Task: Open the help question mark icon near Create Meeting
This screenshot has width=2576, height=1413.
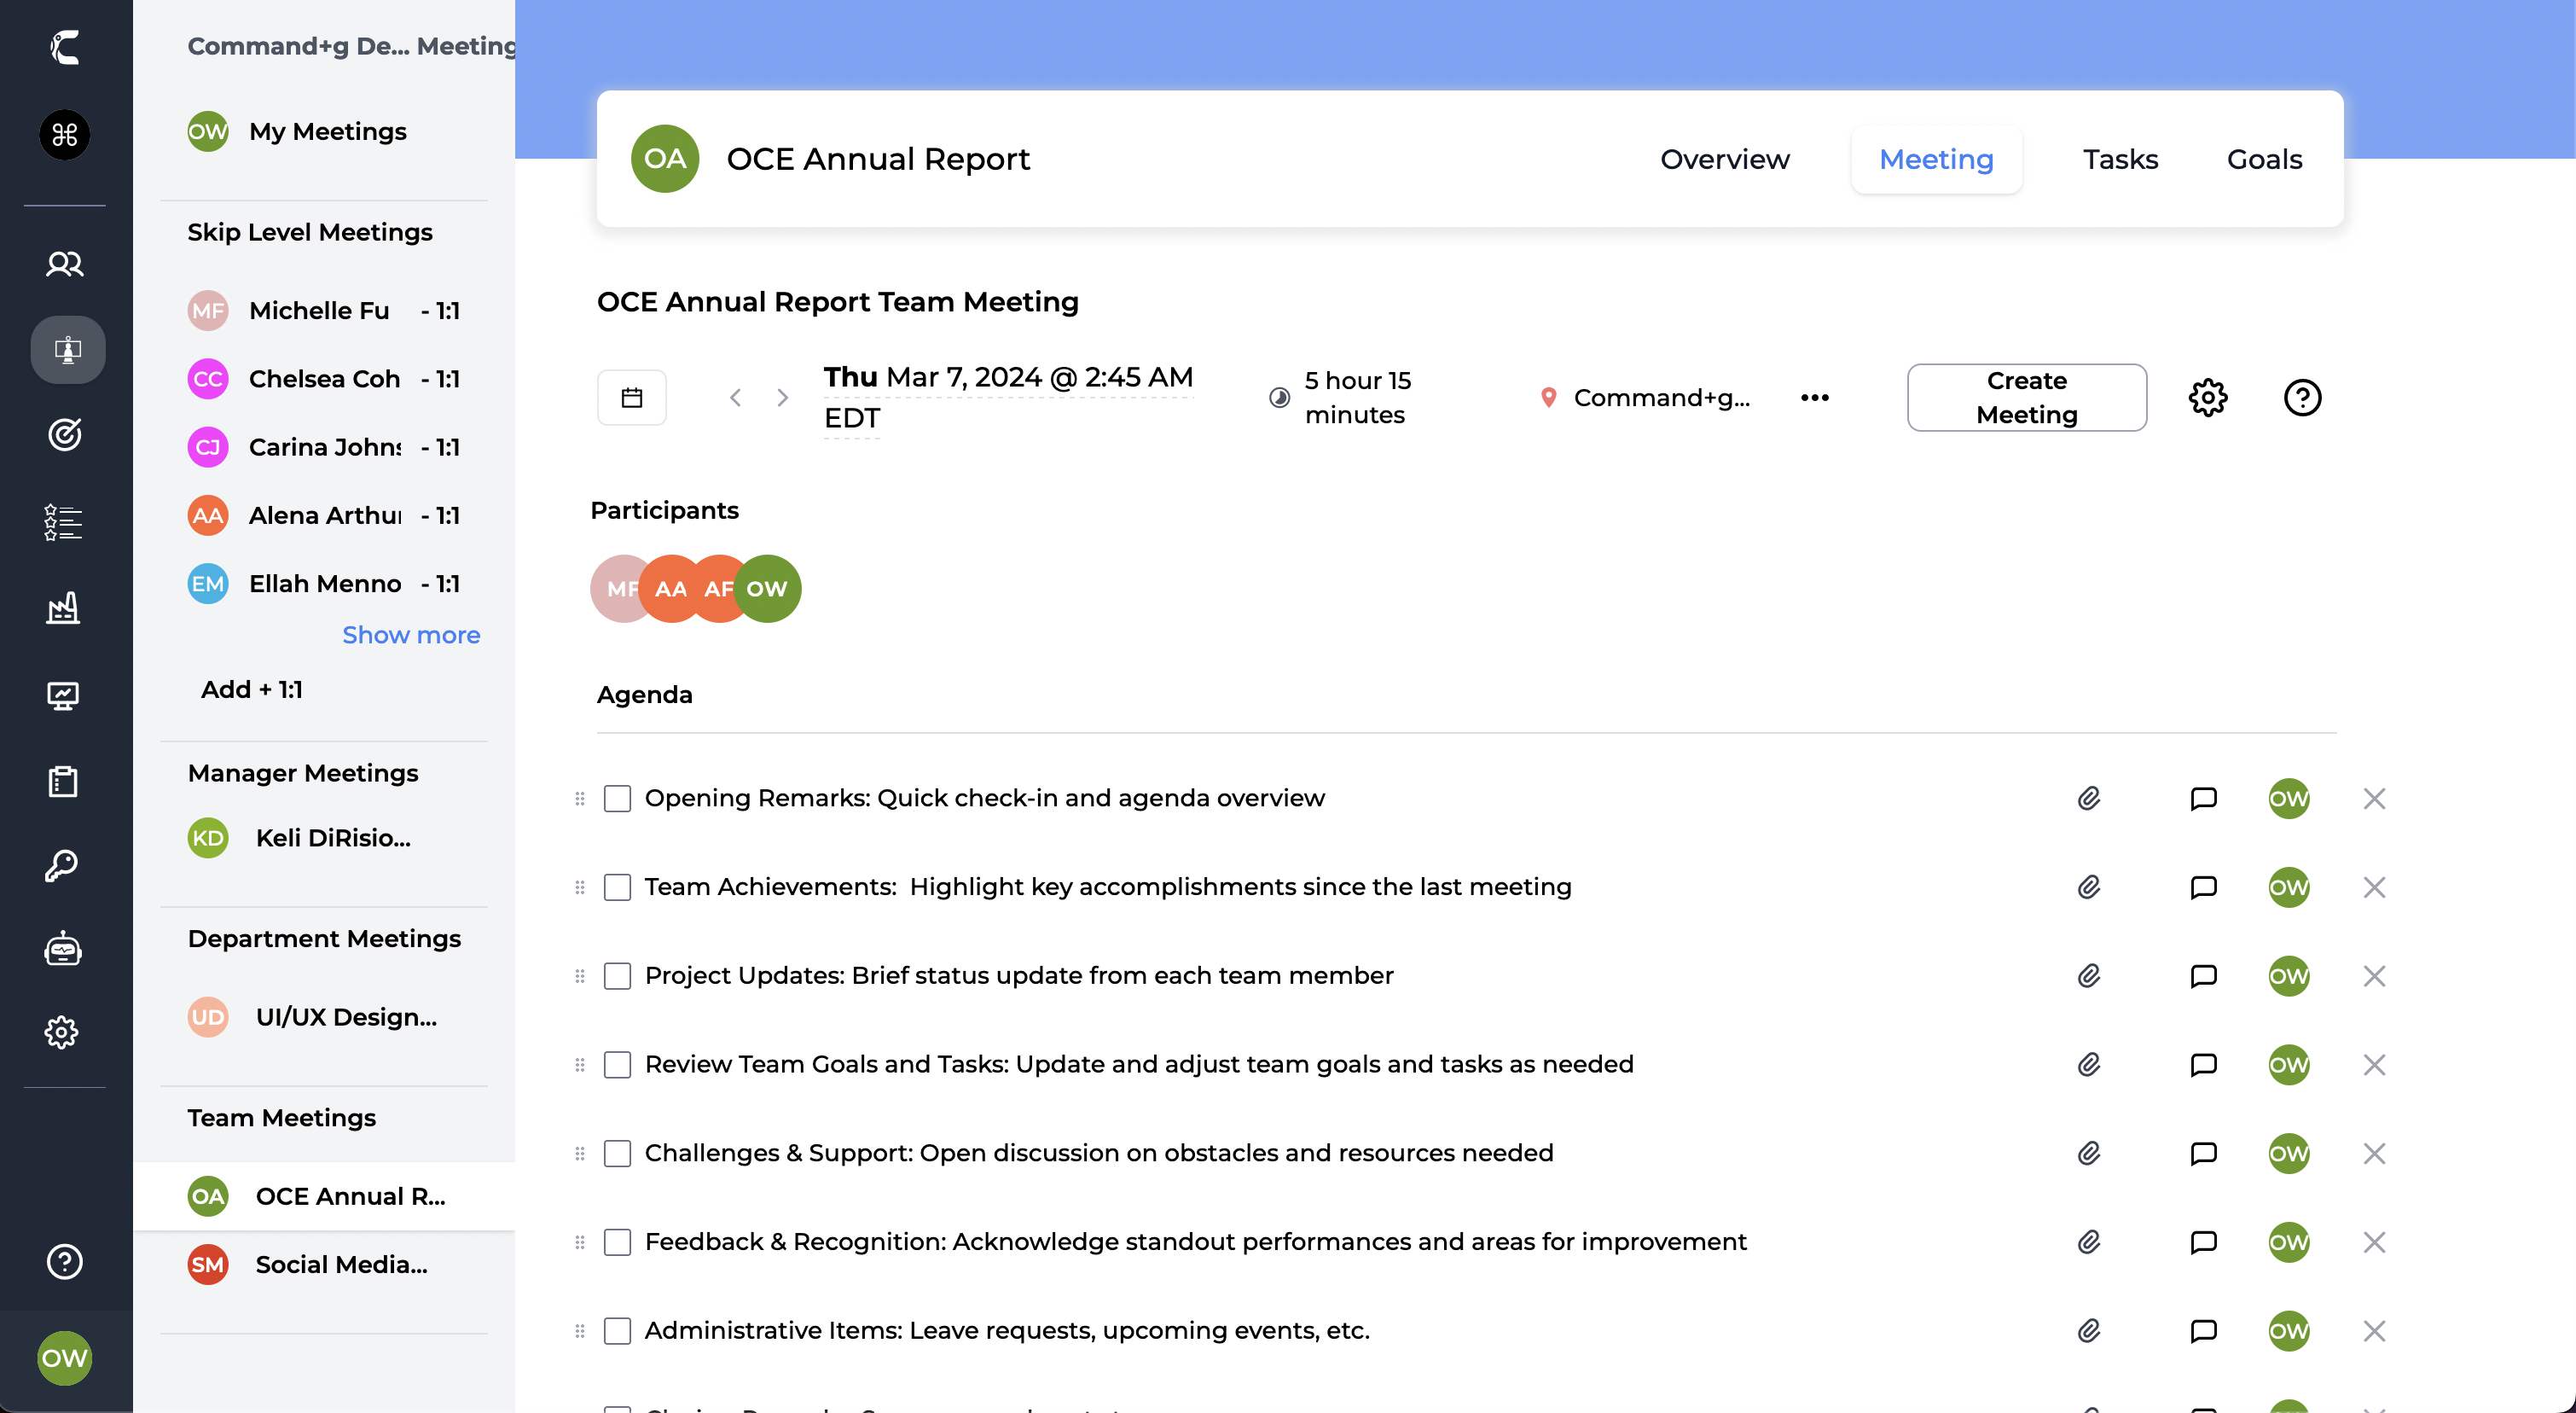Action: tap(2301, 397)
